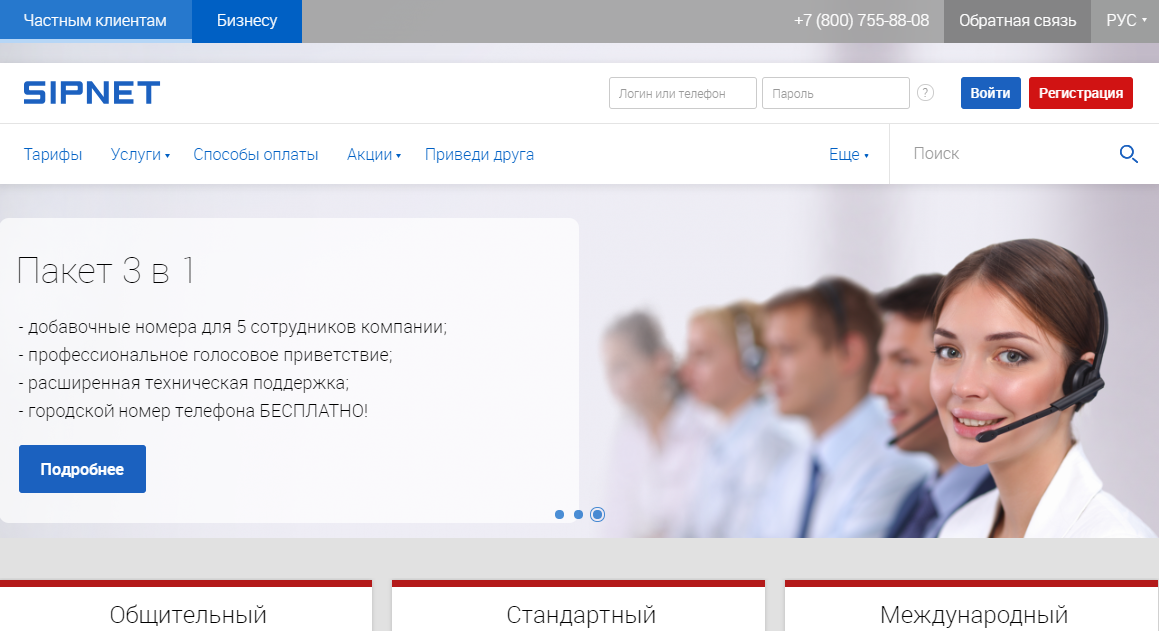
Task: Follow the Приведи друга link
Action: point(479,154)
